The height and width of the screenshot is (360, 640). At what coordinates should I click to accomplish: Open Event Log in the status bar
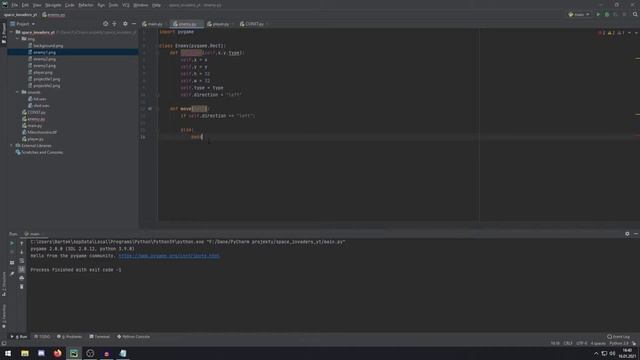(618, 337)
